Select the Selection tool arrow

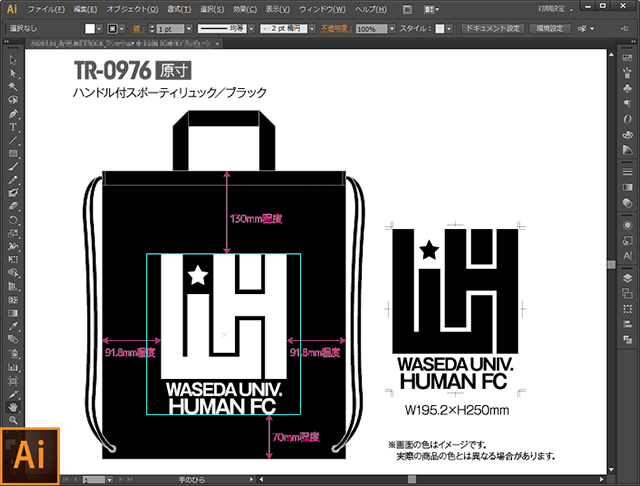13,60
